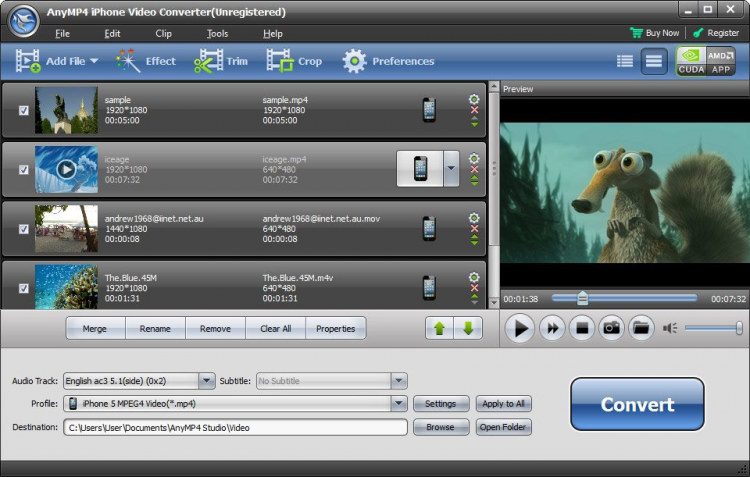The width and height of the screenshot is (750, 477).
Task: Select the sample video thumbnail
Action: pos(66,110)
